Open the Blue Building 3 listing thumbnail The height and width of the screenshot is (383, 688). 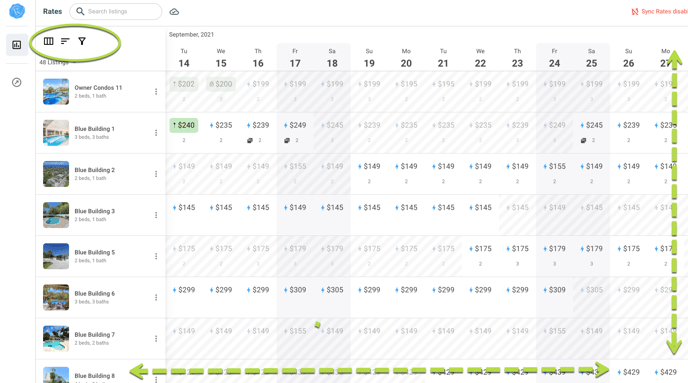pos(56,215)
